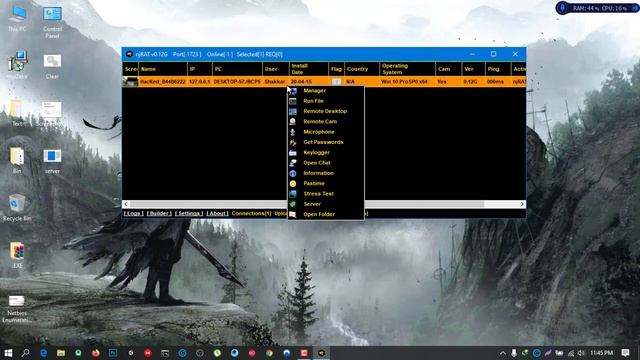The image size is (640, 360).
Task: Click the Pastime smiley icon
Action: 293,184
